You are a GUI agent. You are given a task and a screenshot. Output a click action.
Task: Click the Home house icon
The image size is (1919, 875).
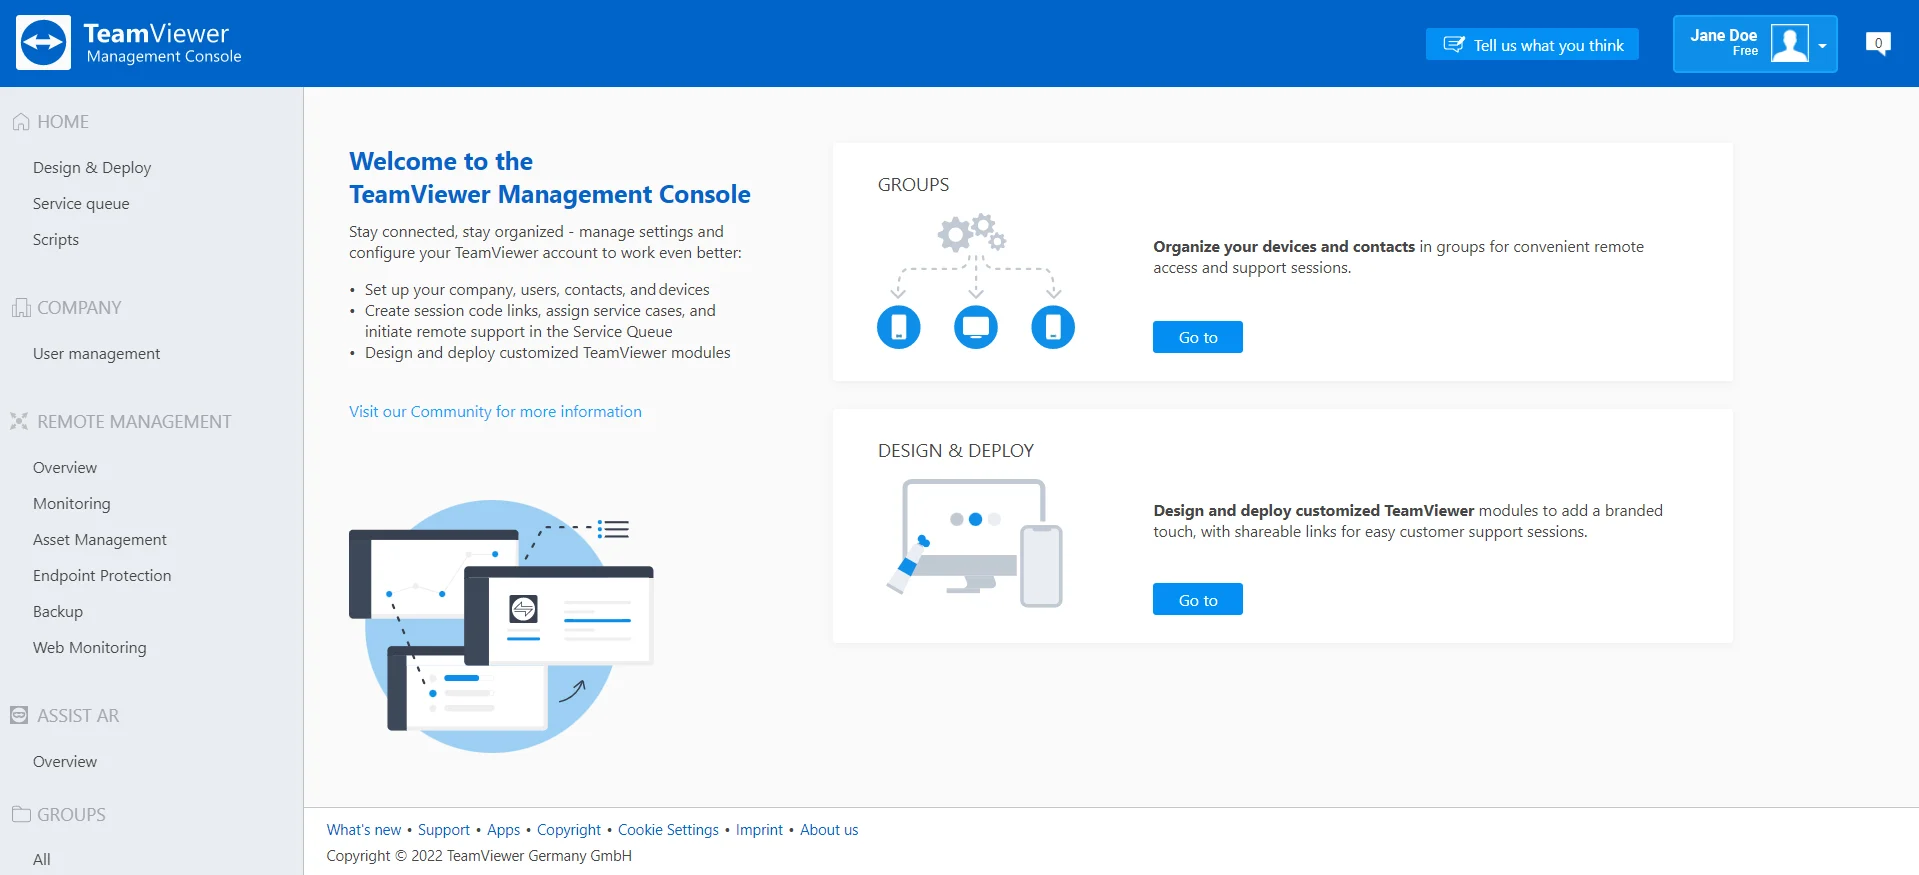pyautogui.click(x=21, y=122)
